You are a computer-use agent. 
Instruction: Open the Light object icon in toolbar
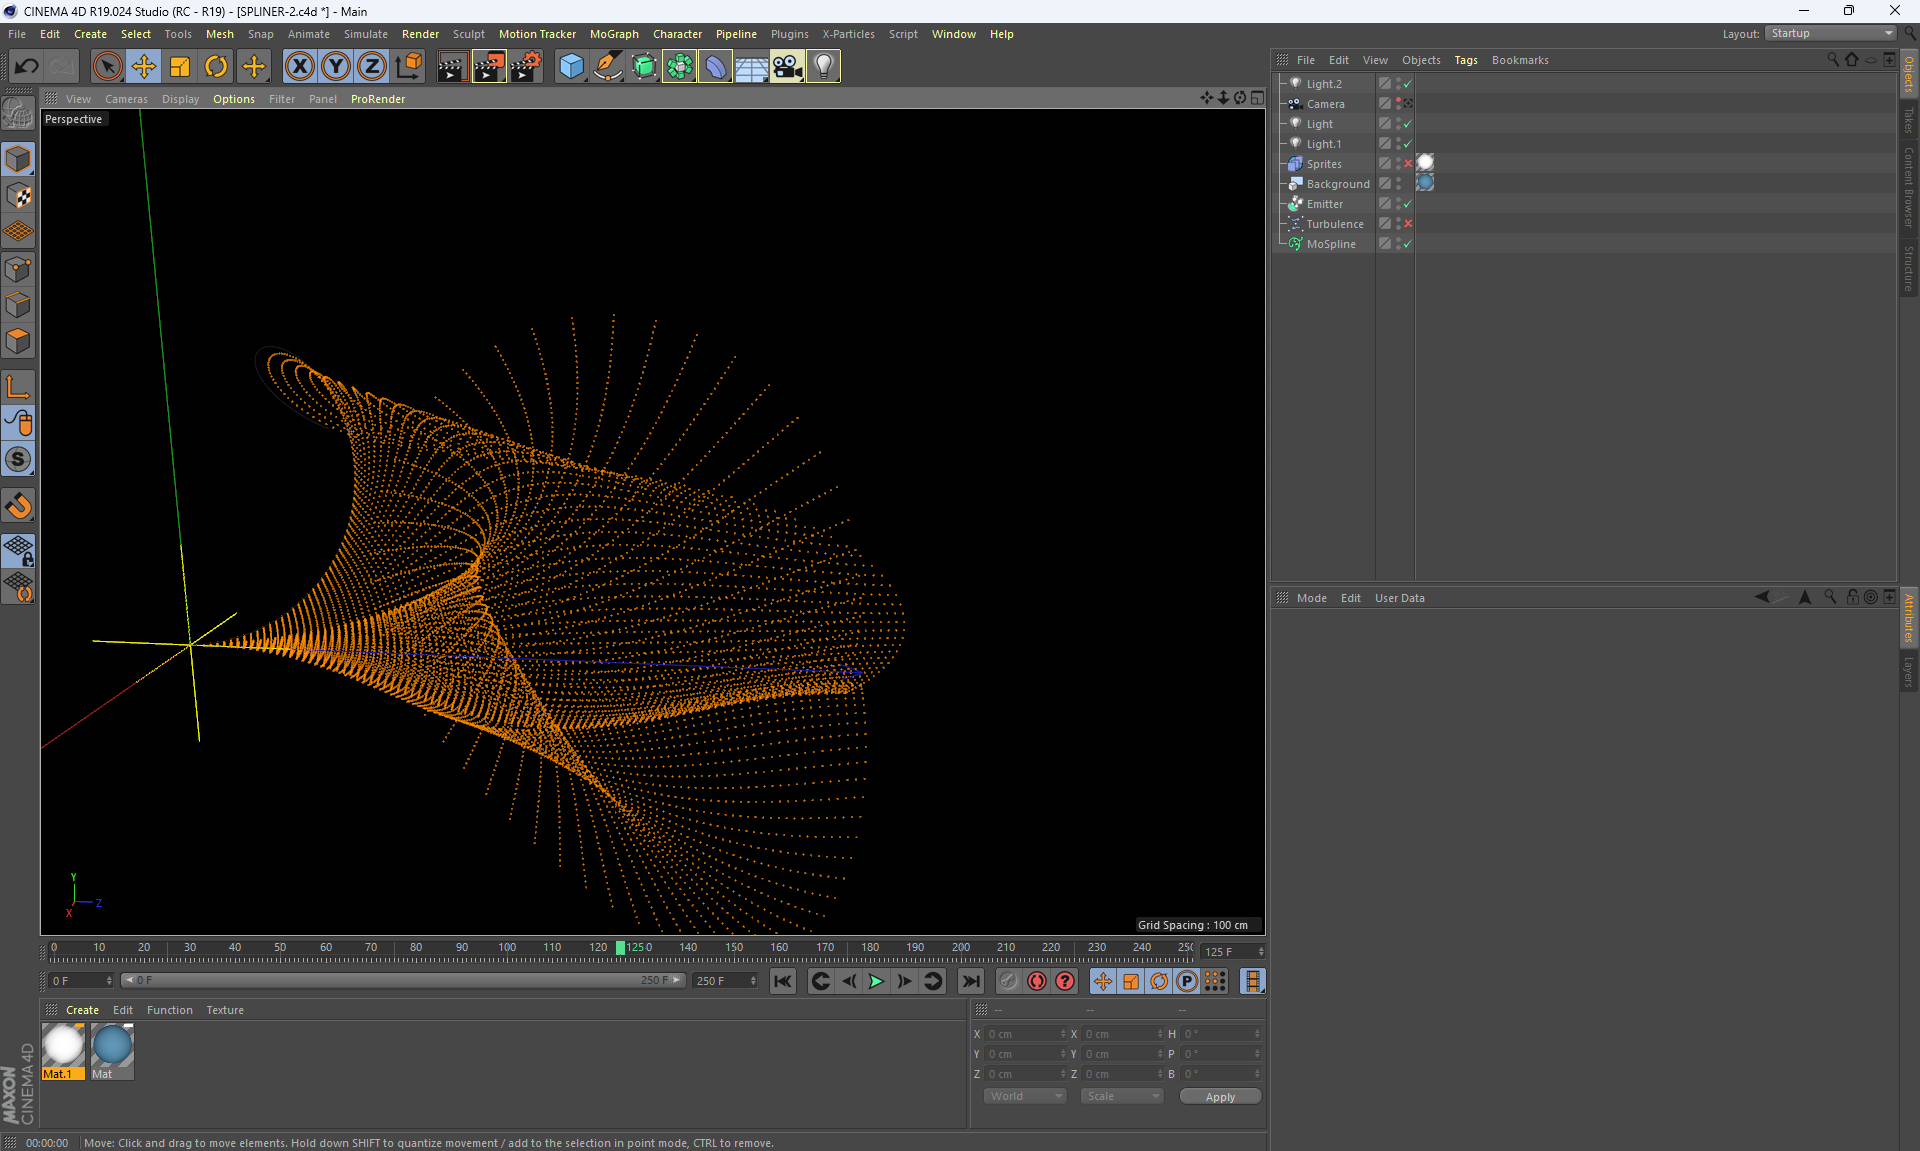click(823, 67)
